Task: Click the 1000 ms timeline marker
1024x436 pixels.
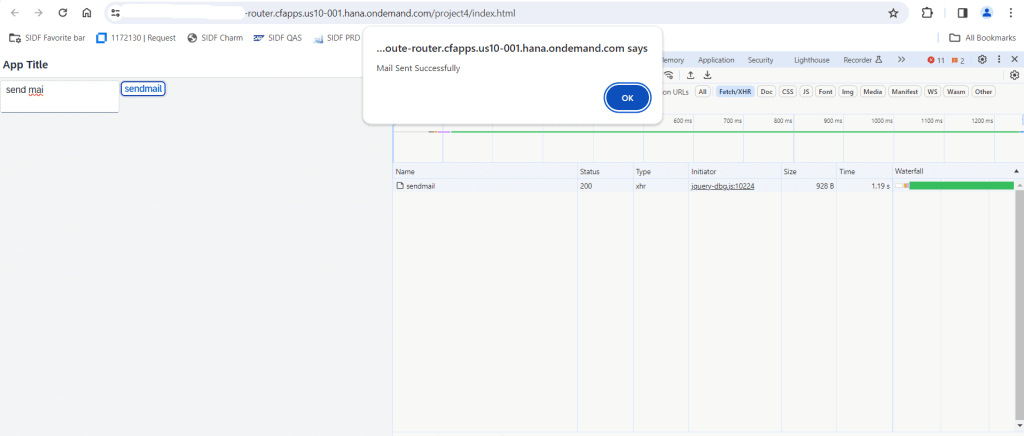Action: coord(881,121)
